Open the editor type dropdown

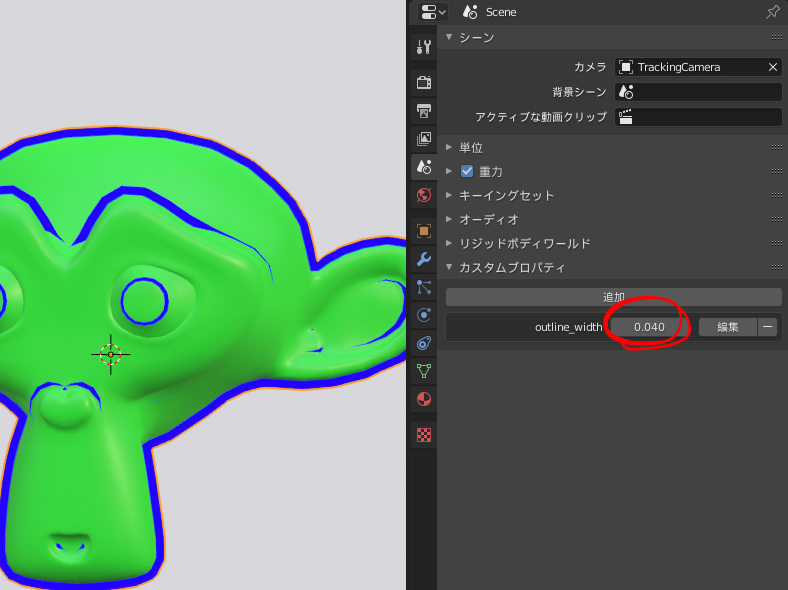click(x=433, y=12)
